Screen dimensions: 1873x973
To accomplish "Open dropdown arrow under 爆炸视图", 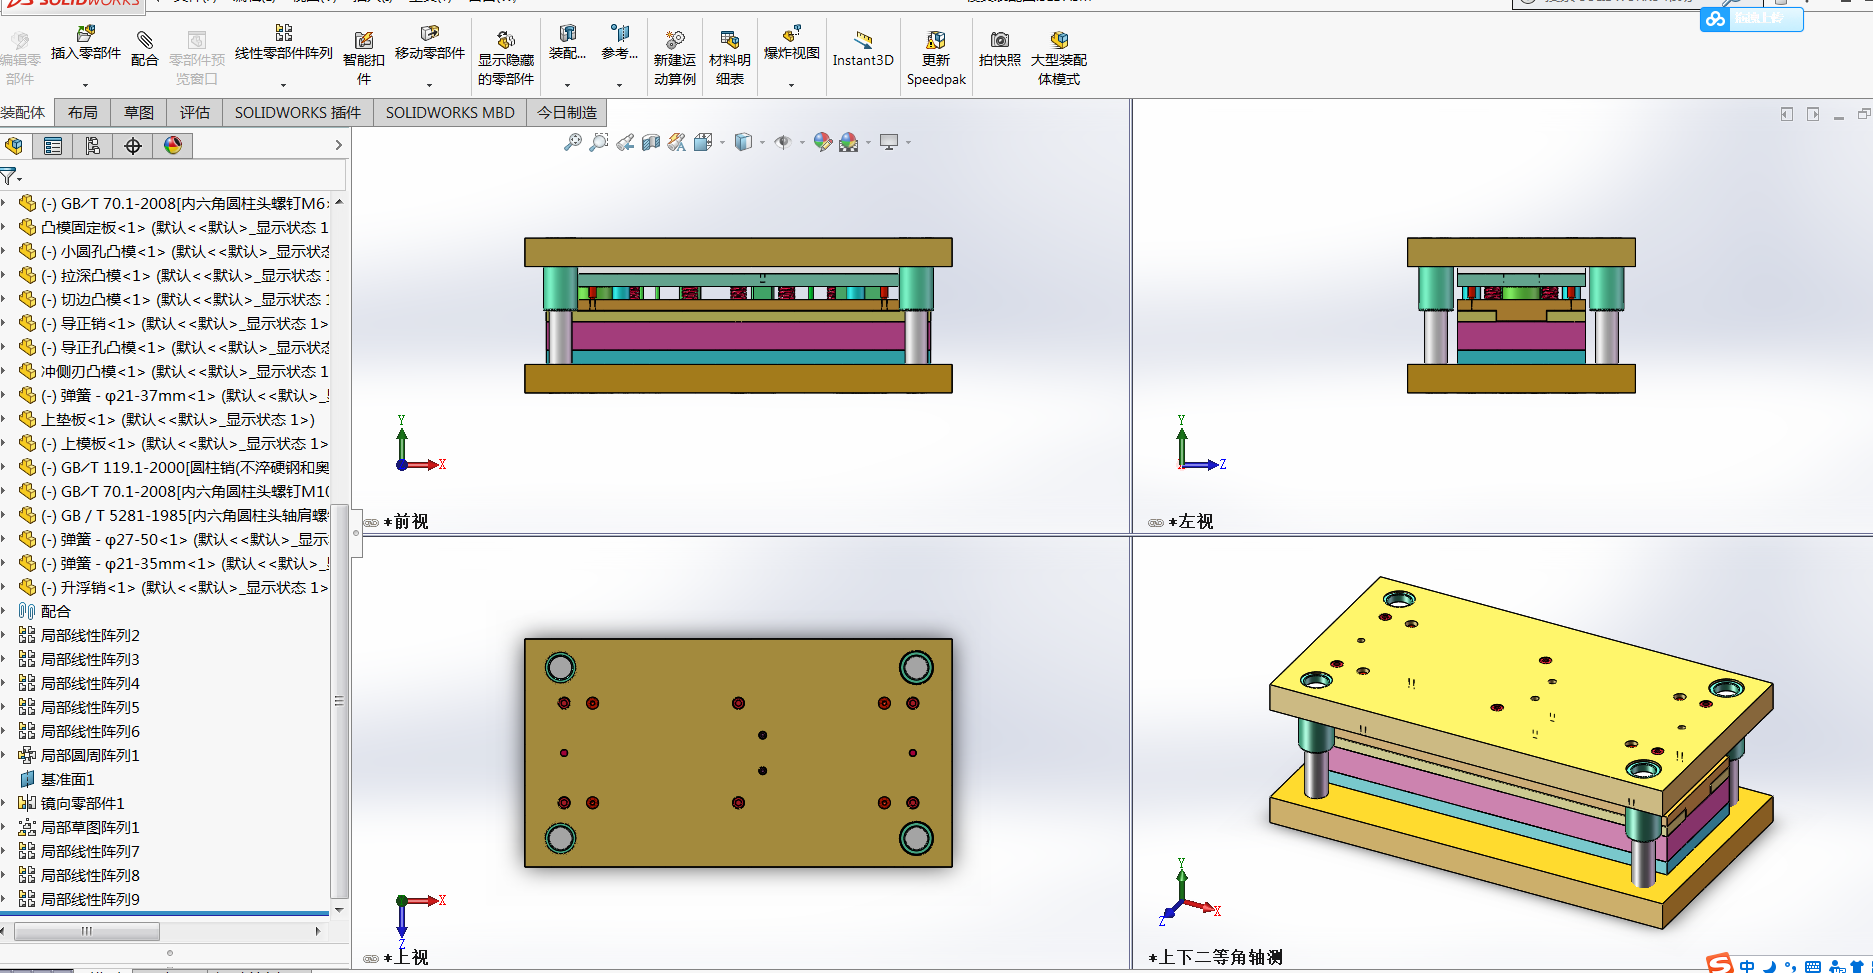I will coord(791,86).
